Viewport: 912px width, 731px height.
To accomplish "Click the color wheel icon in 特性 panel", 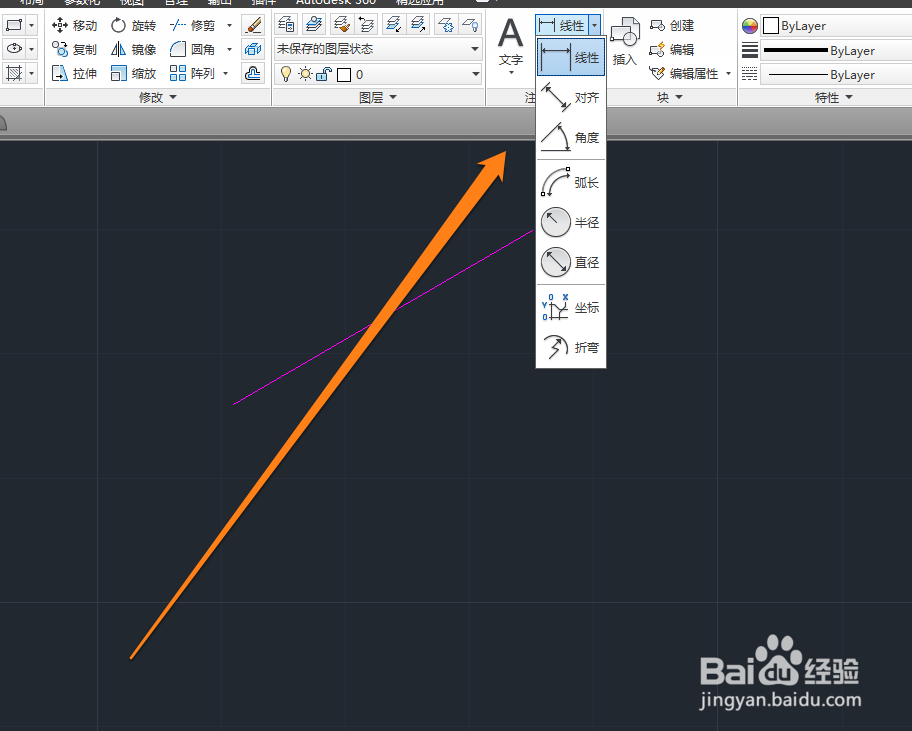I will pos(750,26).
